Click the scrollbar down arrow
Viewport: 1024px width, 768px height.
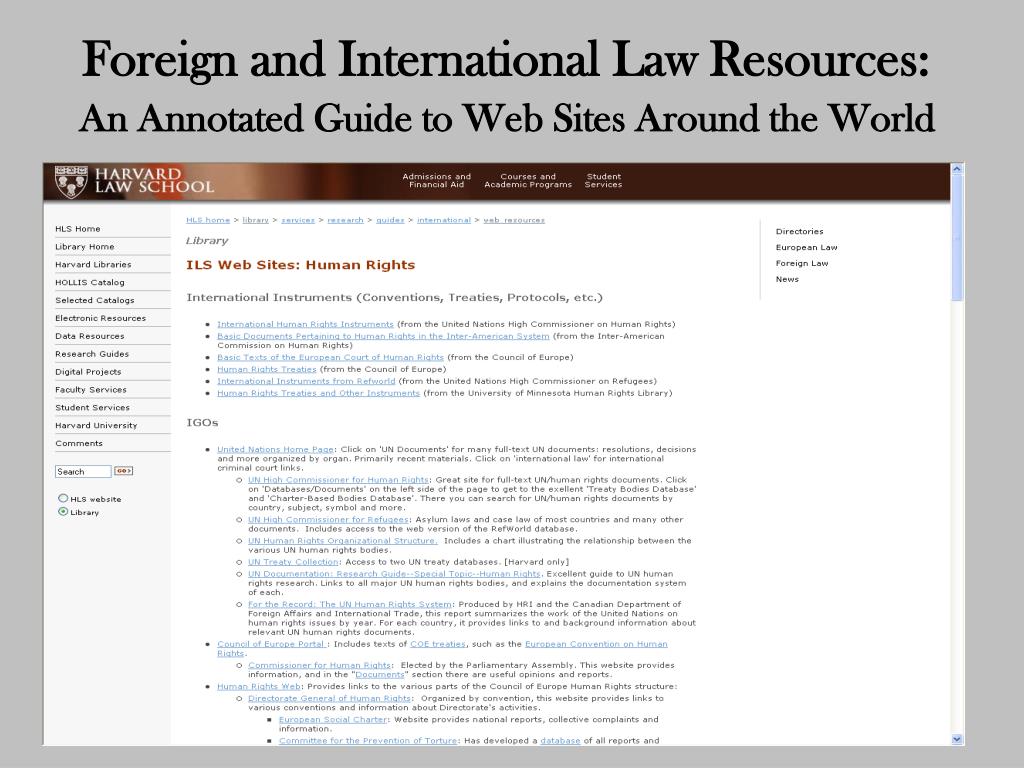[957, 739]
